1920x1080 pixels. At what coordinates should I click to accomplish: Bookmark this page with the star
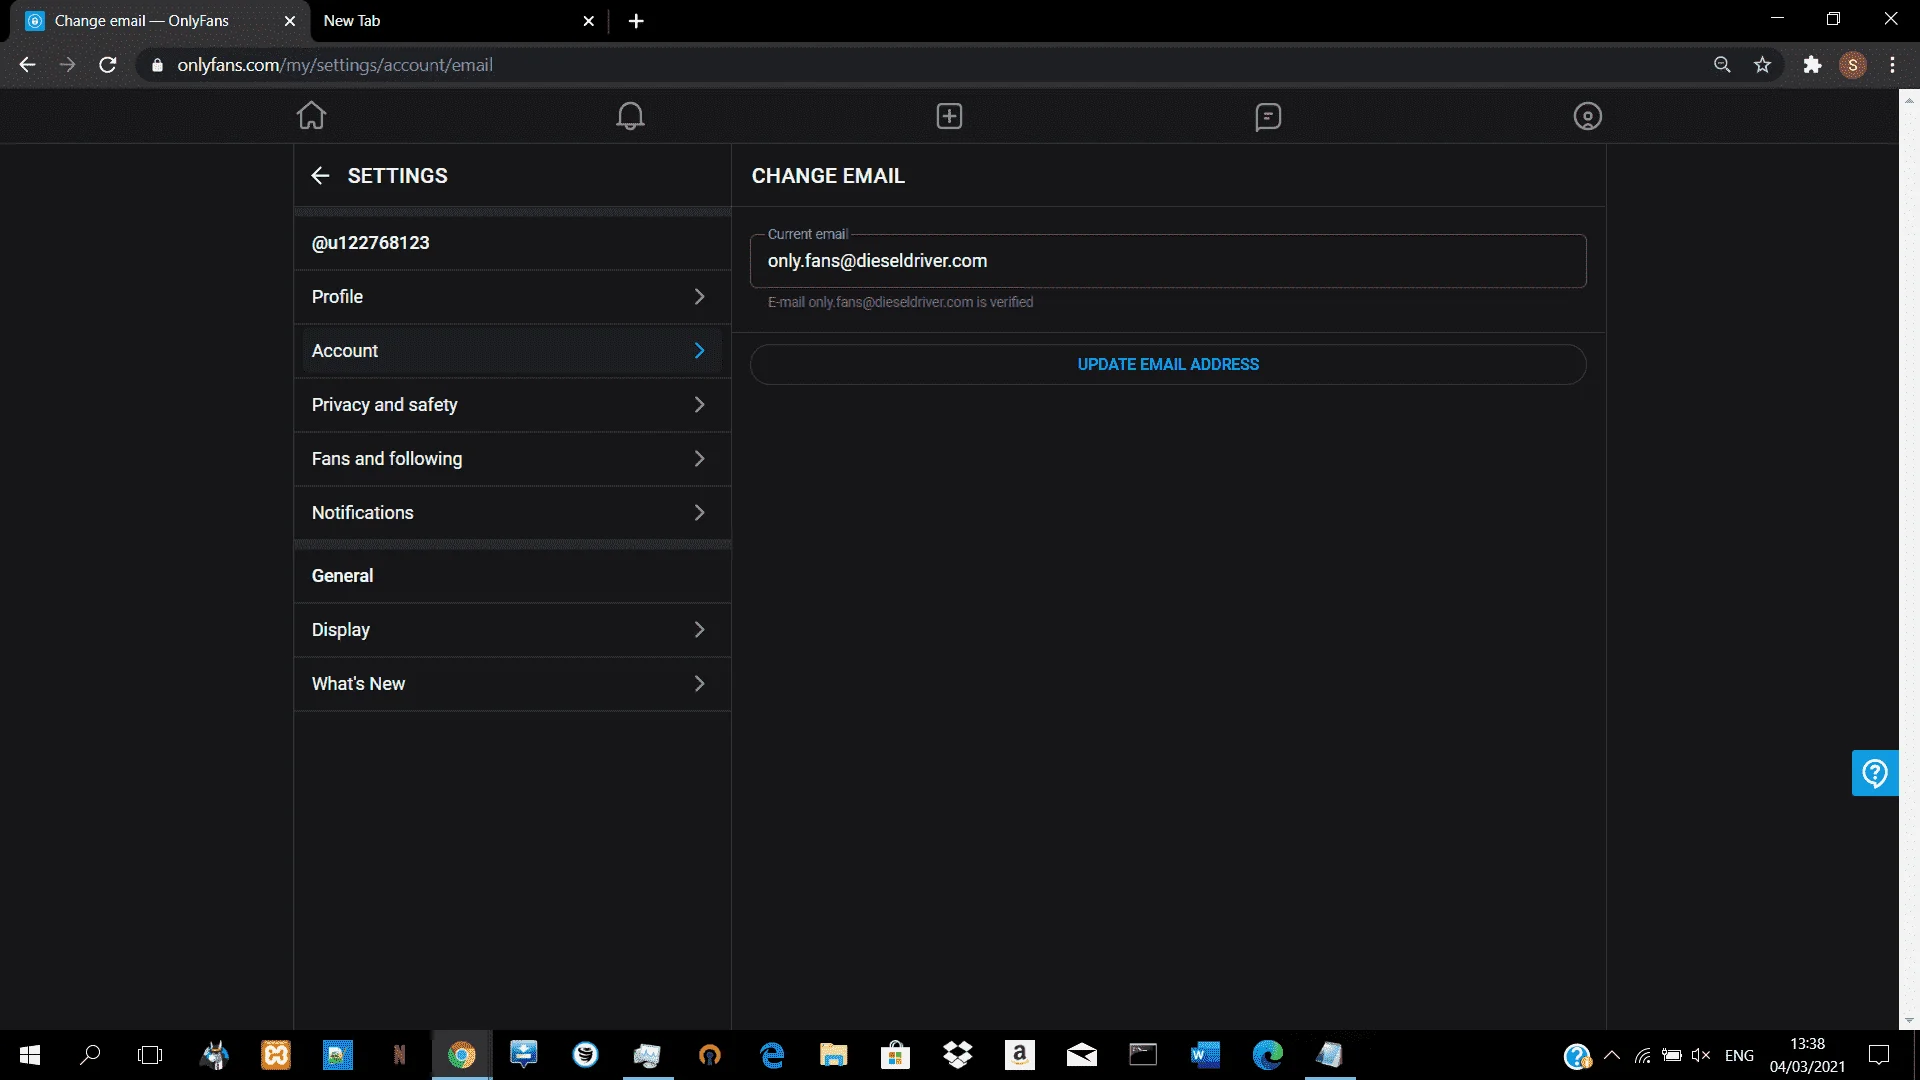click(x=1762, y=65)
